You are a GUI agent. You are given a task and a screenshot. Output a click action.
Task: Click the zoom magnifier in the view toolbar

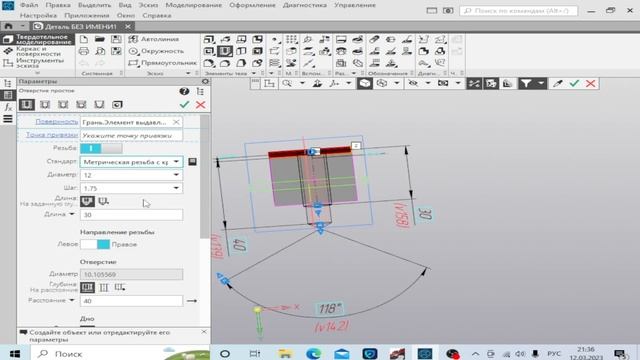coord(287,84)
